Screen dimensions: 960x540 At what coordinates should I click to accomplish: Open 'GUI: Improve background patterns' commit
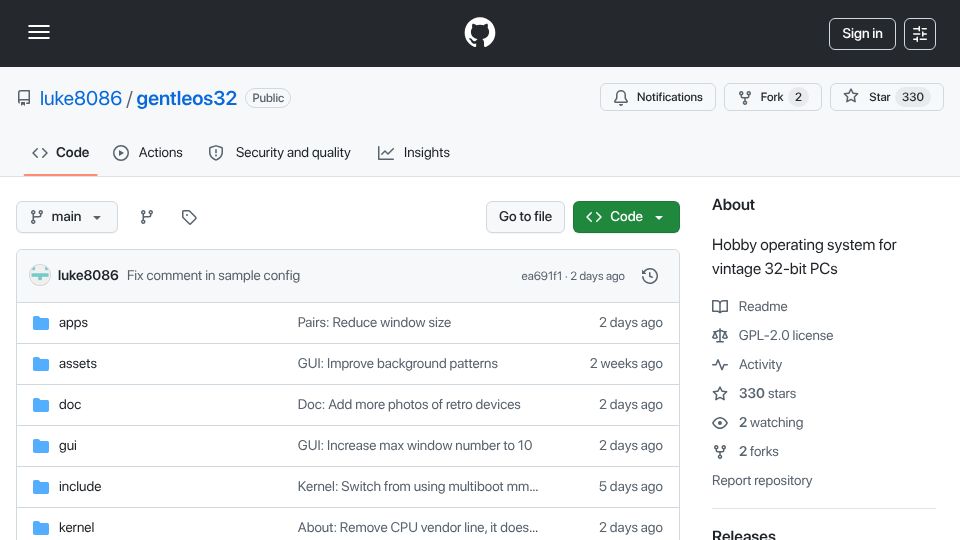click(x=397, y=364)
